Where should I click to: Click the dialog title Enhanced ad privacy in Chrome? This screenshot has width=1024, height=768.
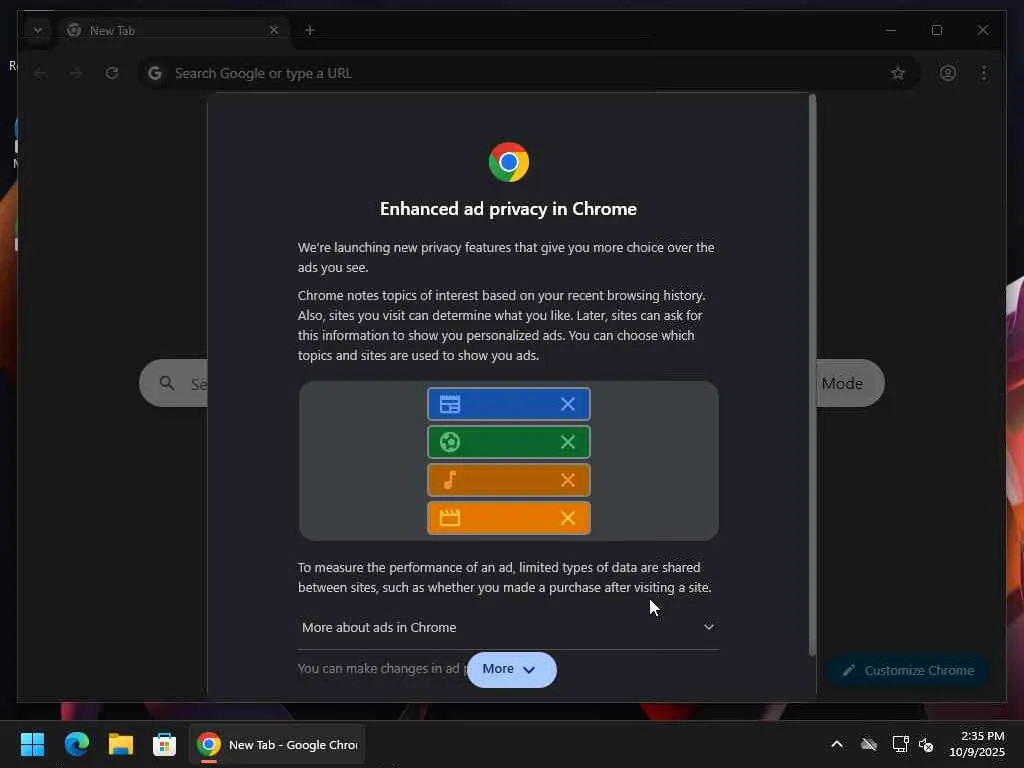pyautogui.click(x=508, y=209)
